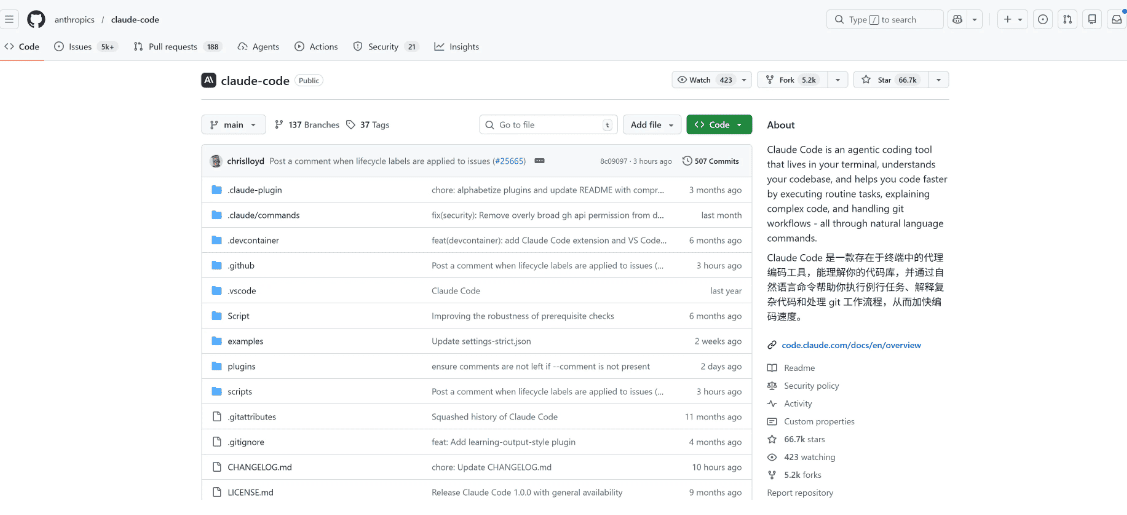Open the Copilot chat icon
The height and width of the screenshot is (515, 1127).
click(x=958, y=19)
